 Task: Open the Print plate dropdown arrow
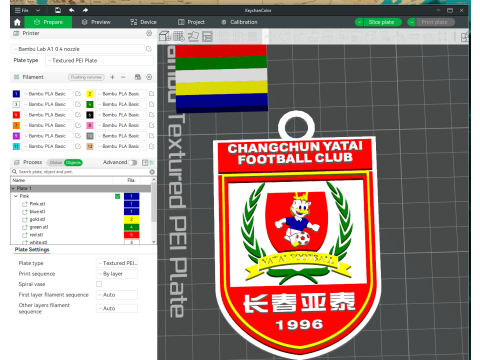(412, 22)
